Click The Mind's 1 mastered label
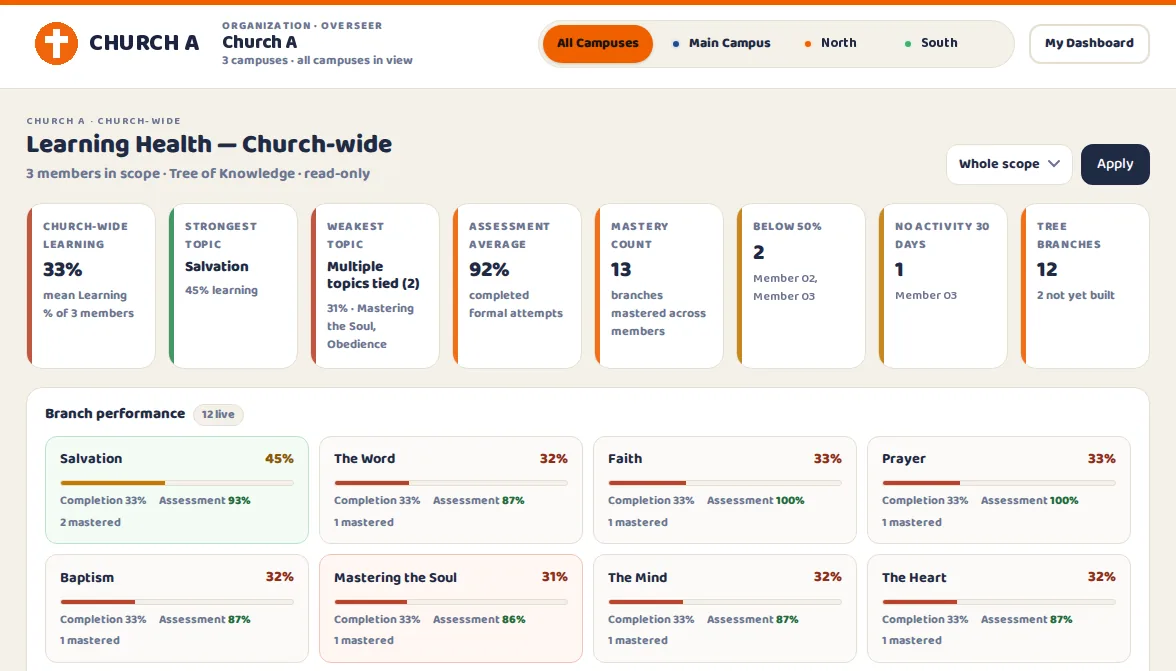Viewport: 1176px width, 671px height. click(638, 640)
